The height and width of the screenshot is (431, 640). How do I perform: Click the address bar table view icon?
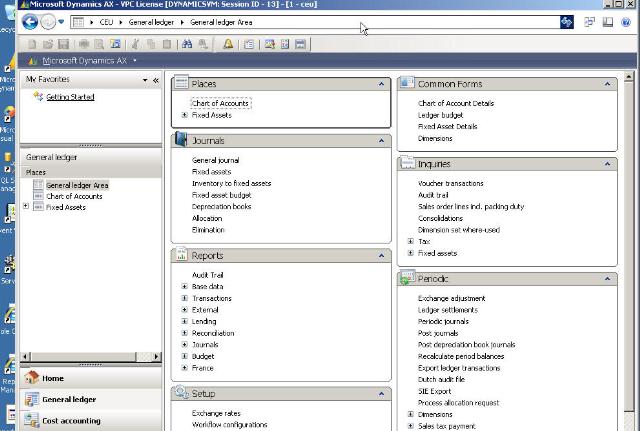(78, 22)
